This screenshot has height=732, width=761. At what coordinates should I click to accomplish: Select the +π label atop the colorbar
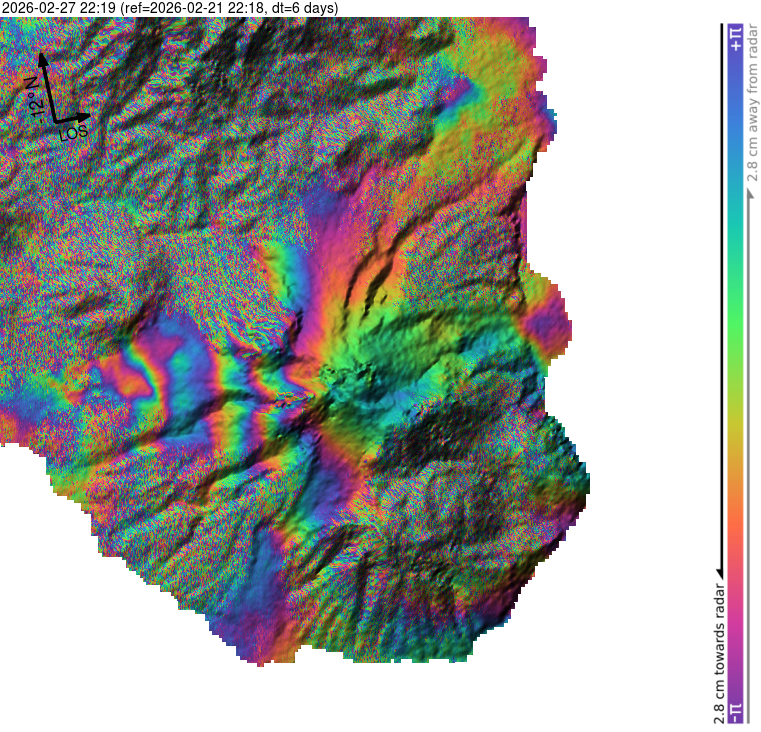click(x=735, y=36)
